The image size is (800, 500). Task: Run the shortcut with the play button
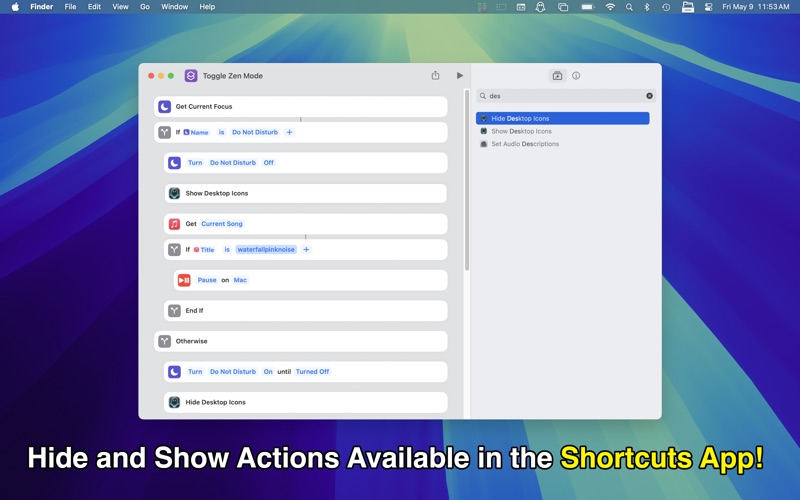click(x=460, y=76)
